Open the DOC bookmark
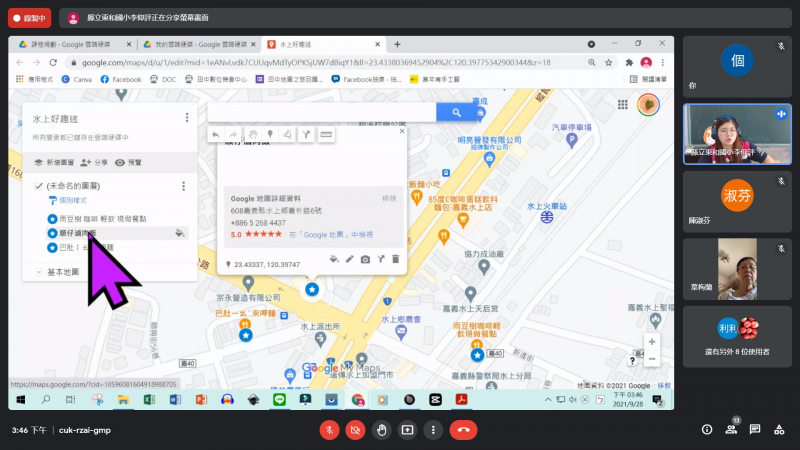The height and width of the screenshot is (450, 800). pos(163,79)
